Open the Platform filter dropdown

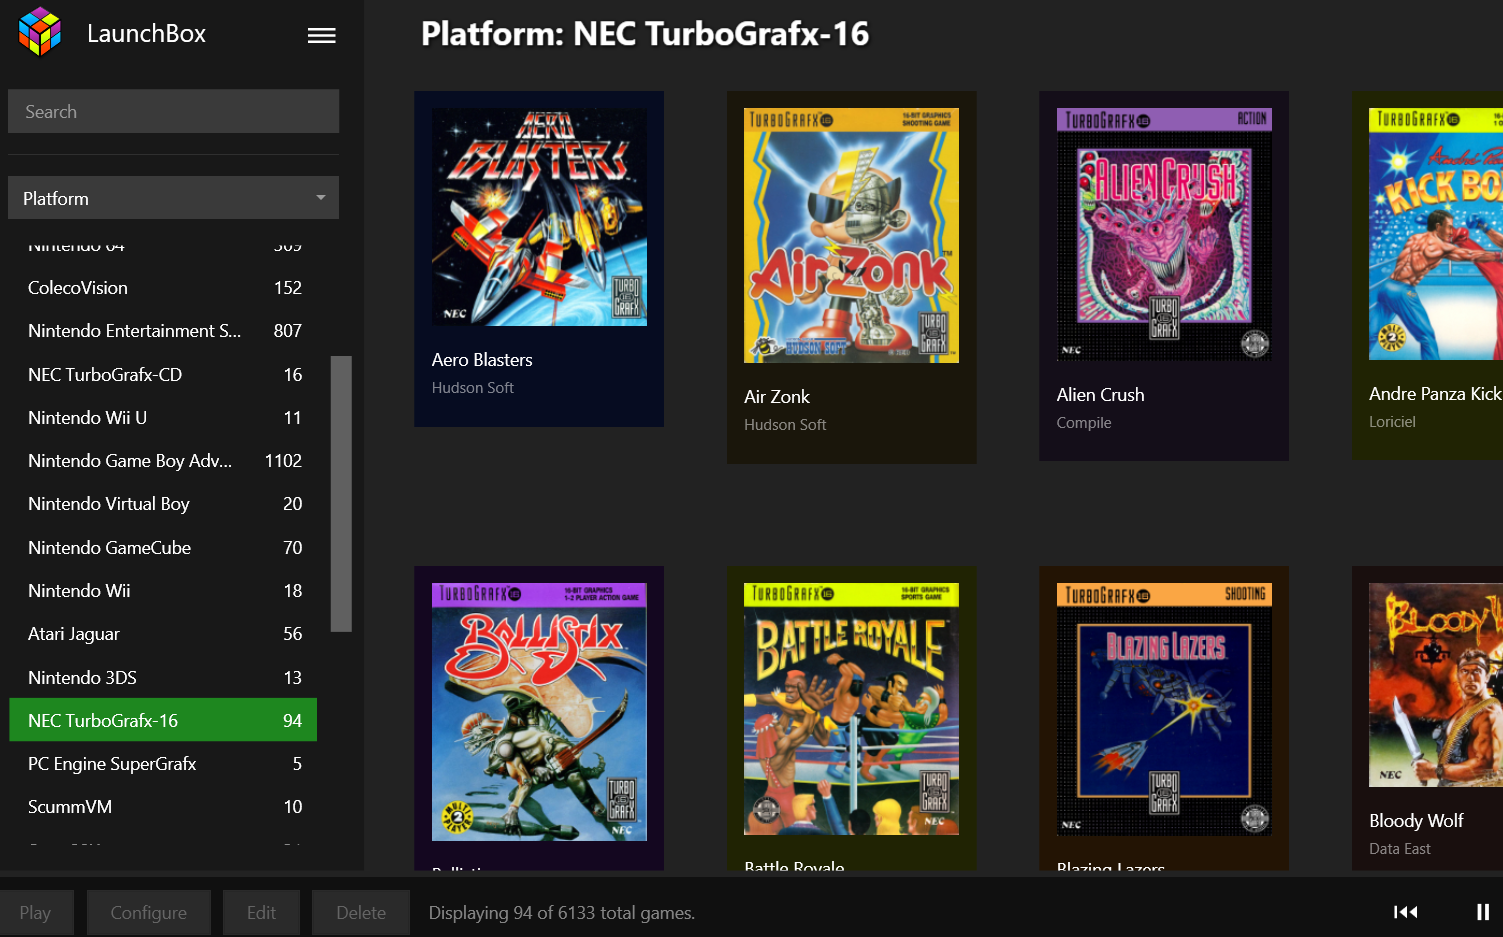point(174,198)
